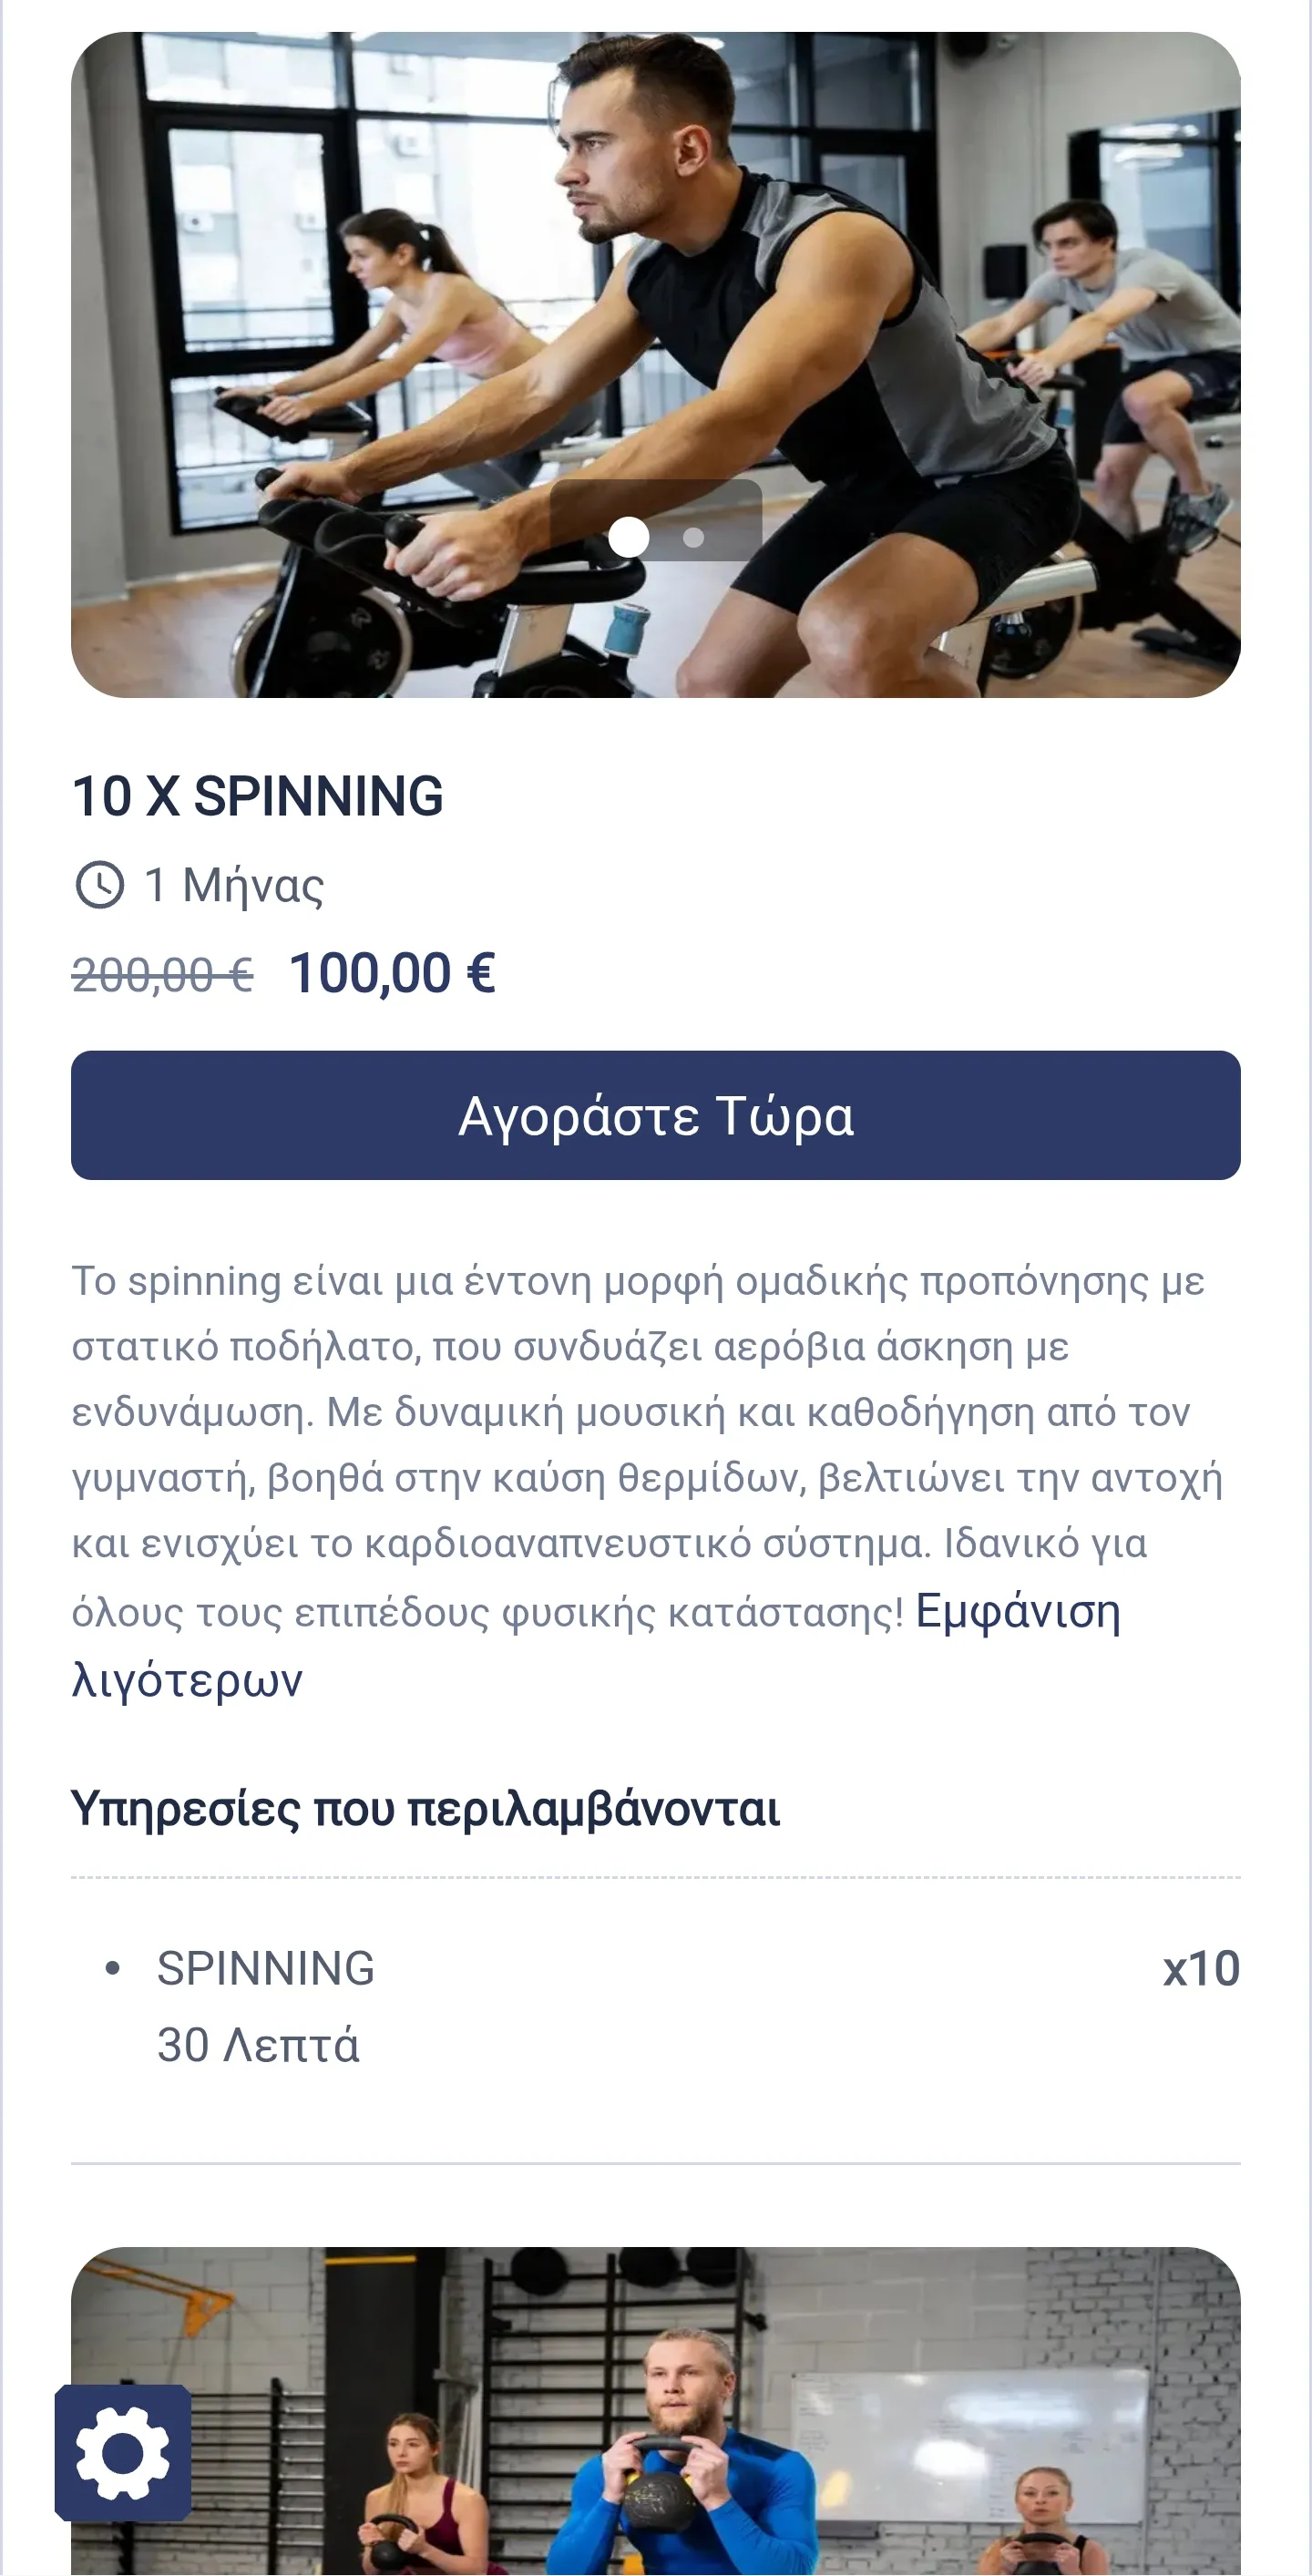Screen dimensions: 1312x2576
Task: Click the word spinning in the description
Action: (204, 1281)
